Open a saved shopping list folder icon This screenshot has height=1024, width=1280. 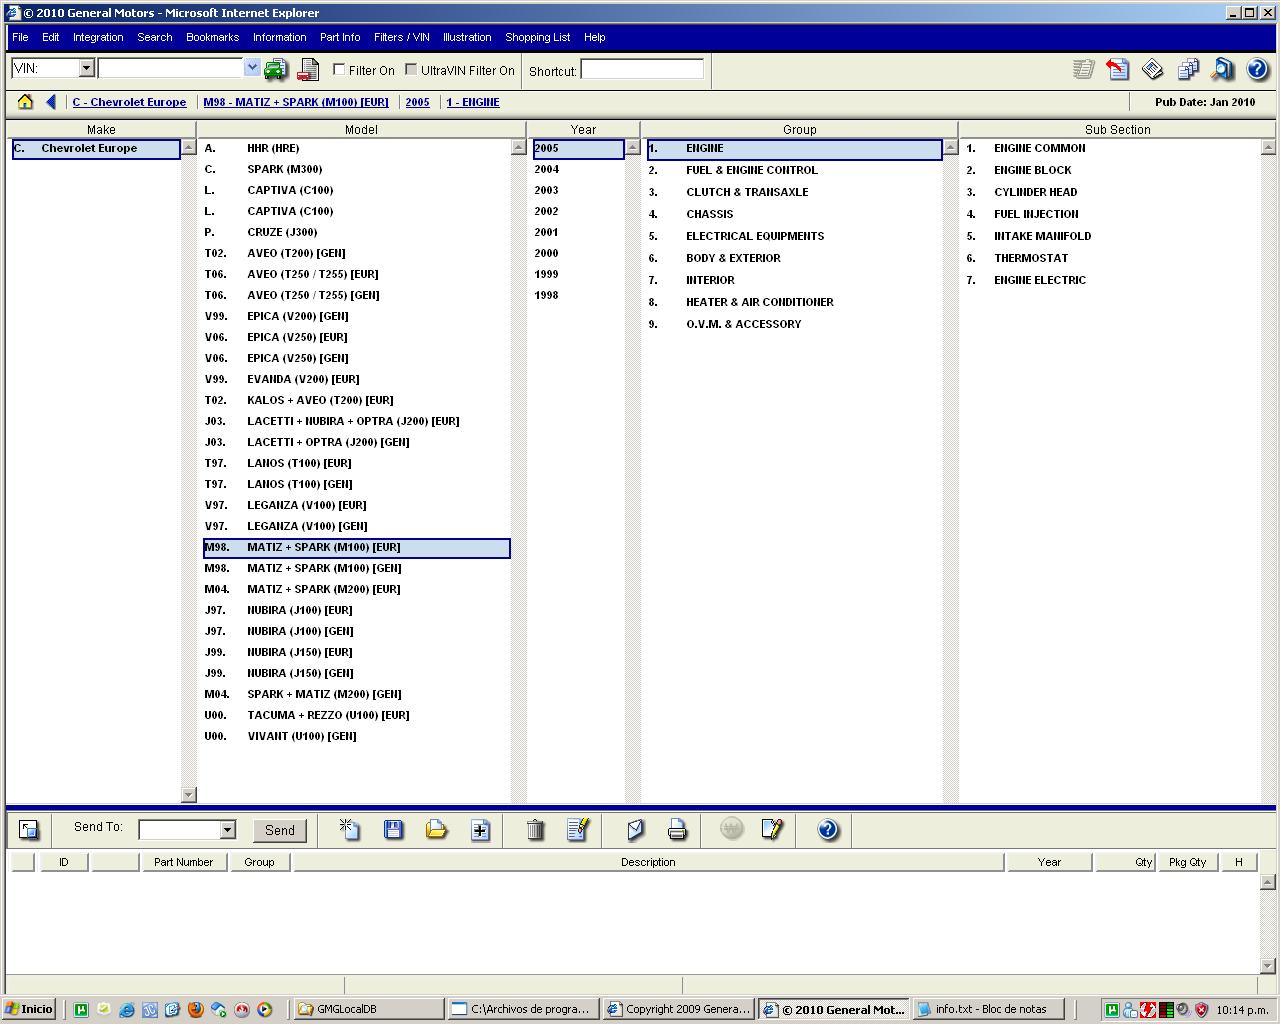coord(436,829)
